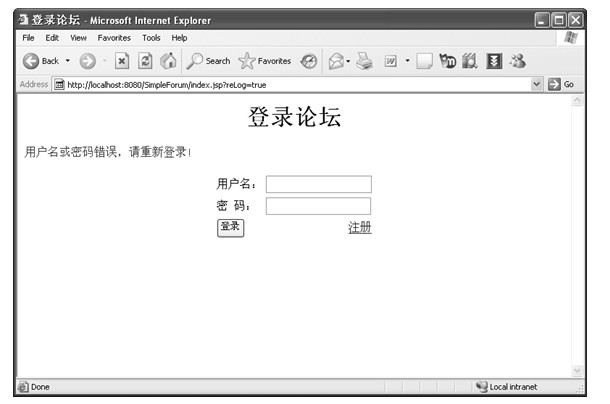The height and width of the screenshot is (404, 610).
Task: Click the Mail toolbar icon
Action: 337,61
